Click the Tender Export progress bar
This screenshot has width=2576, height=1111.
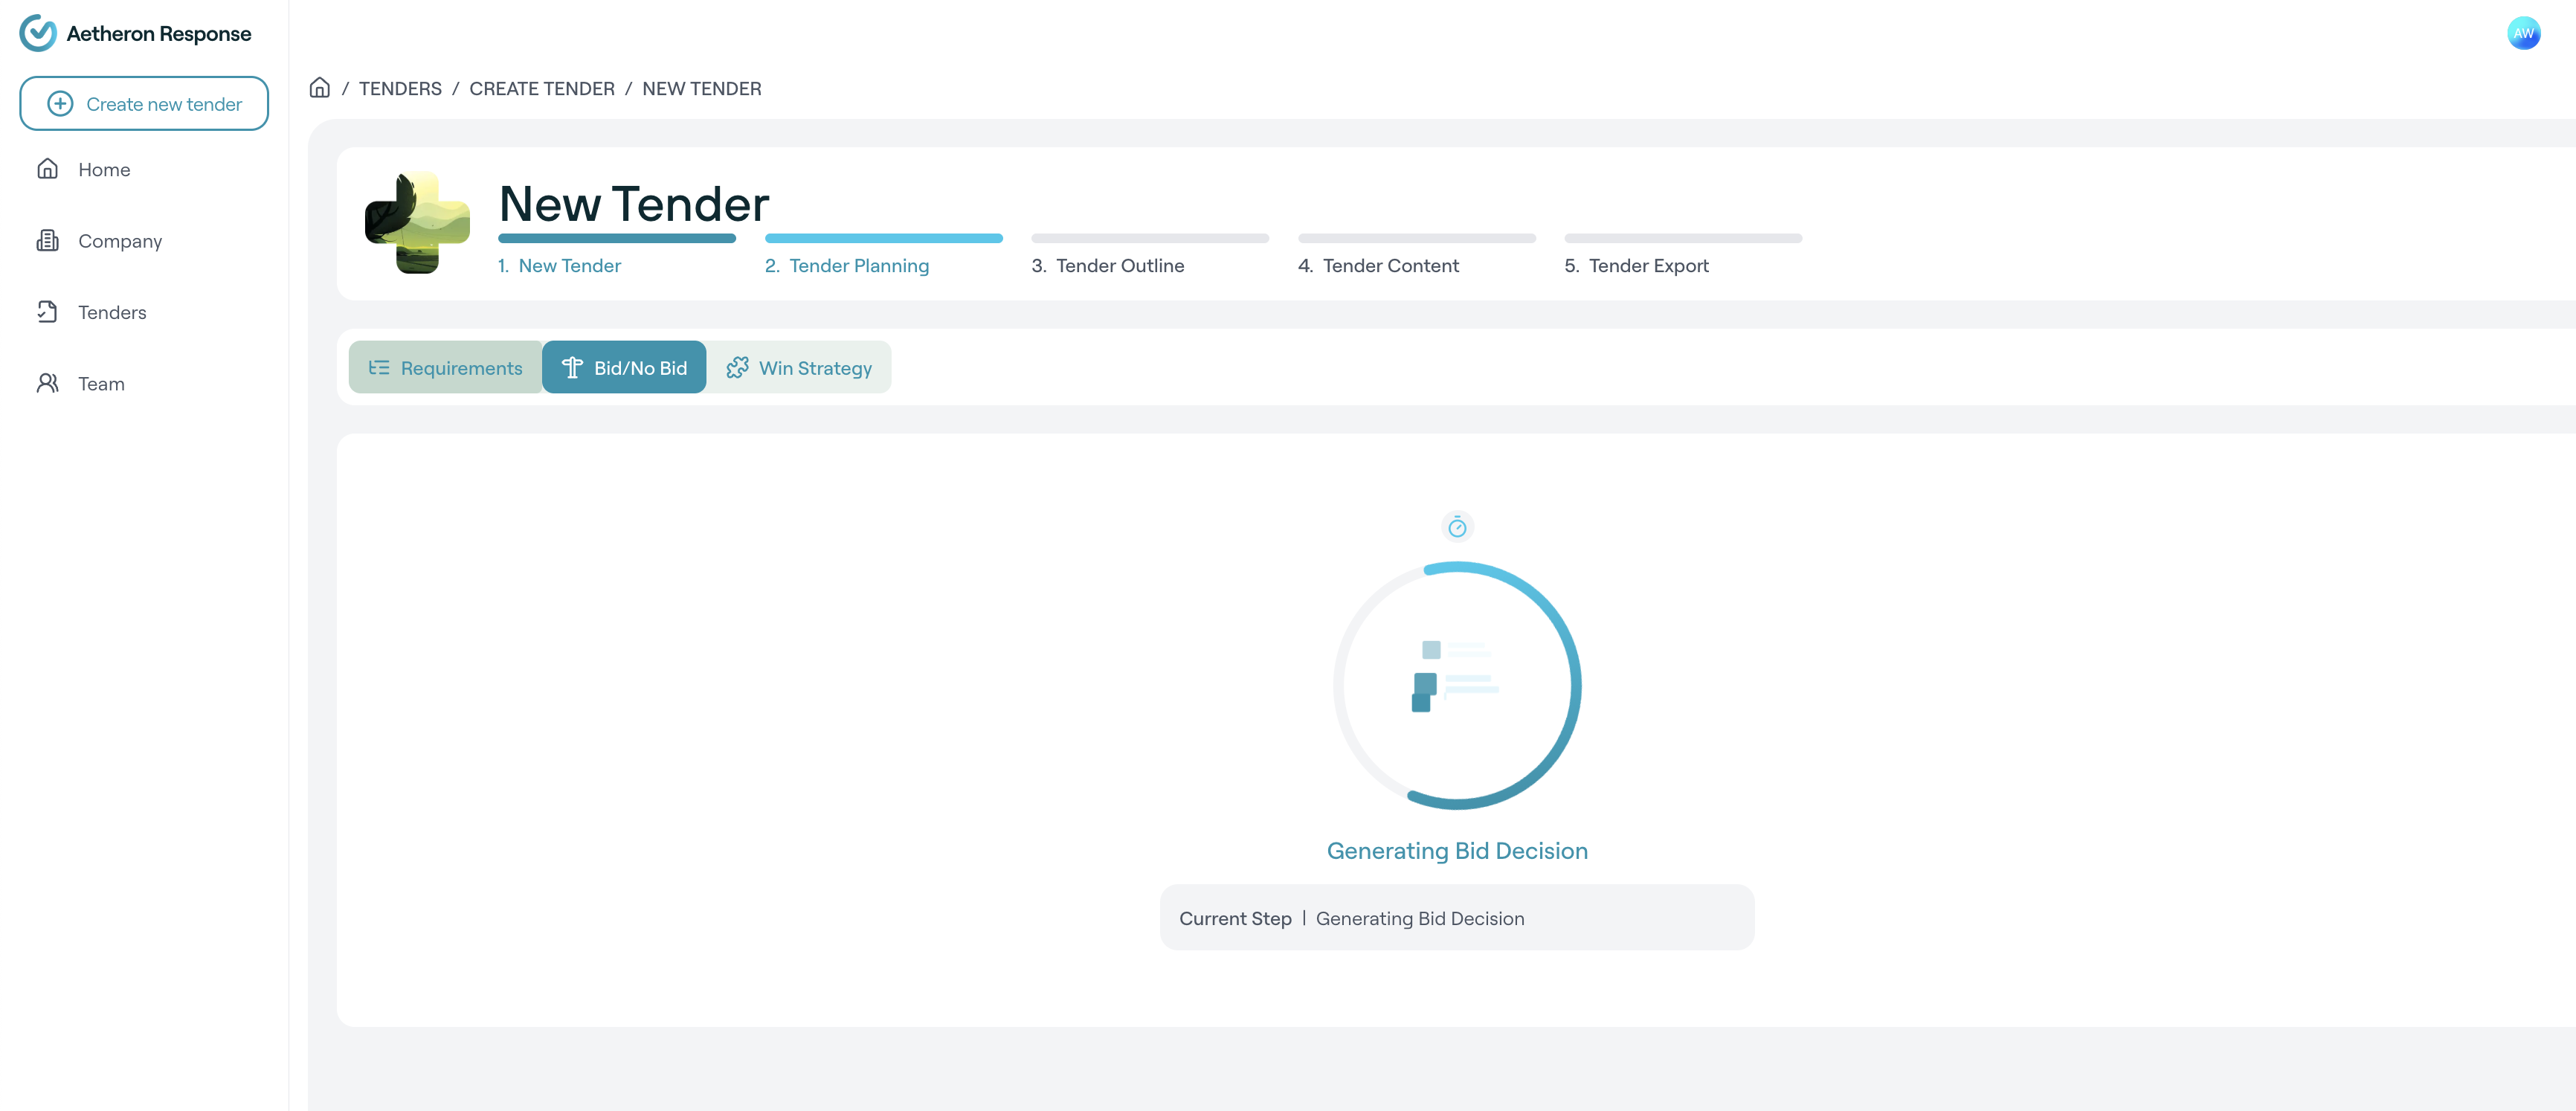[x=1683, y=239]
